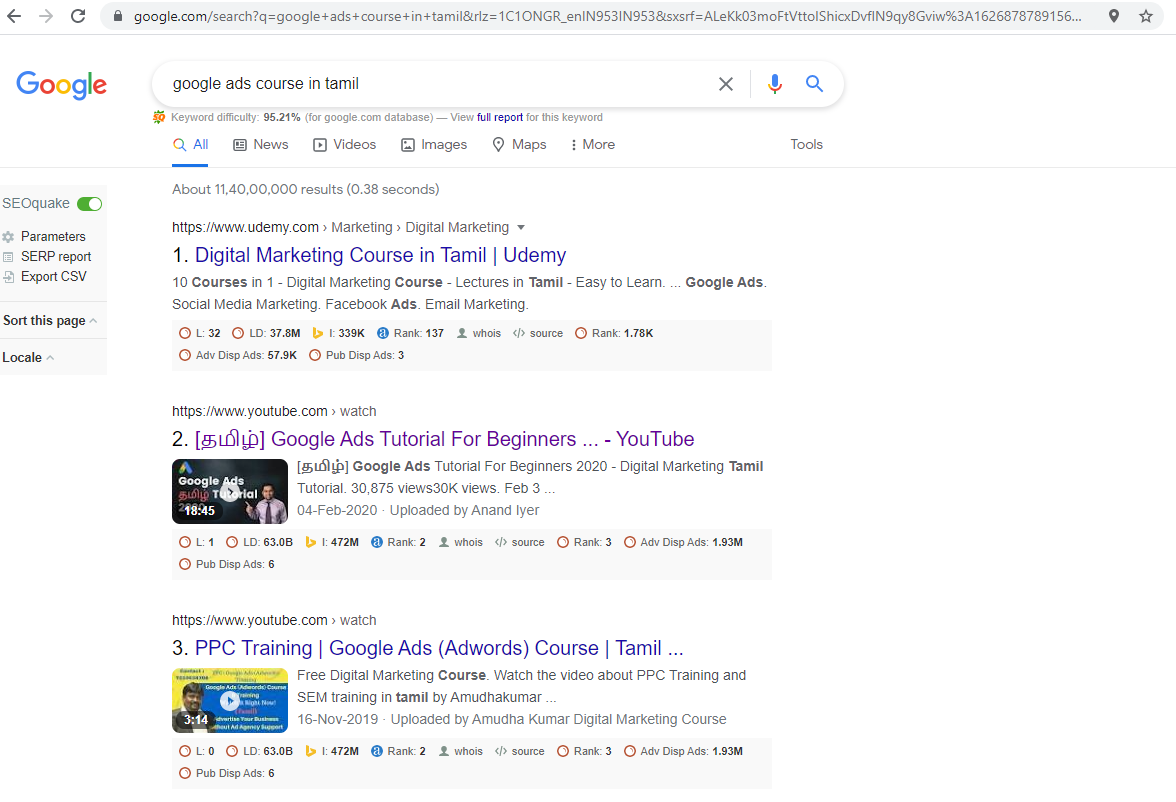
Task: Open the dropdown arrow beside the Udemy URL
Action: point(521,228)
